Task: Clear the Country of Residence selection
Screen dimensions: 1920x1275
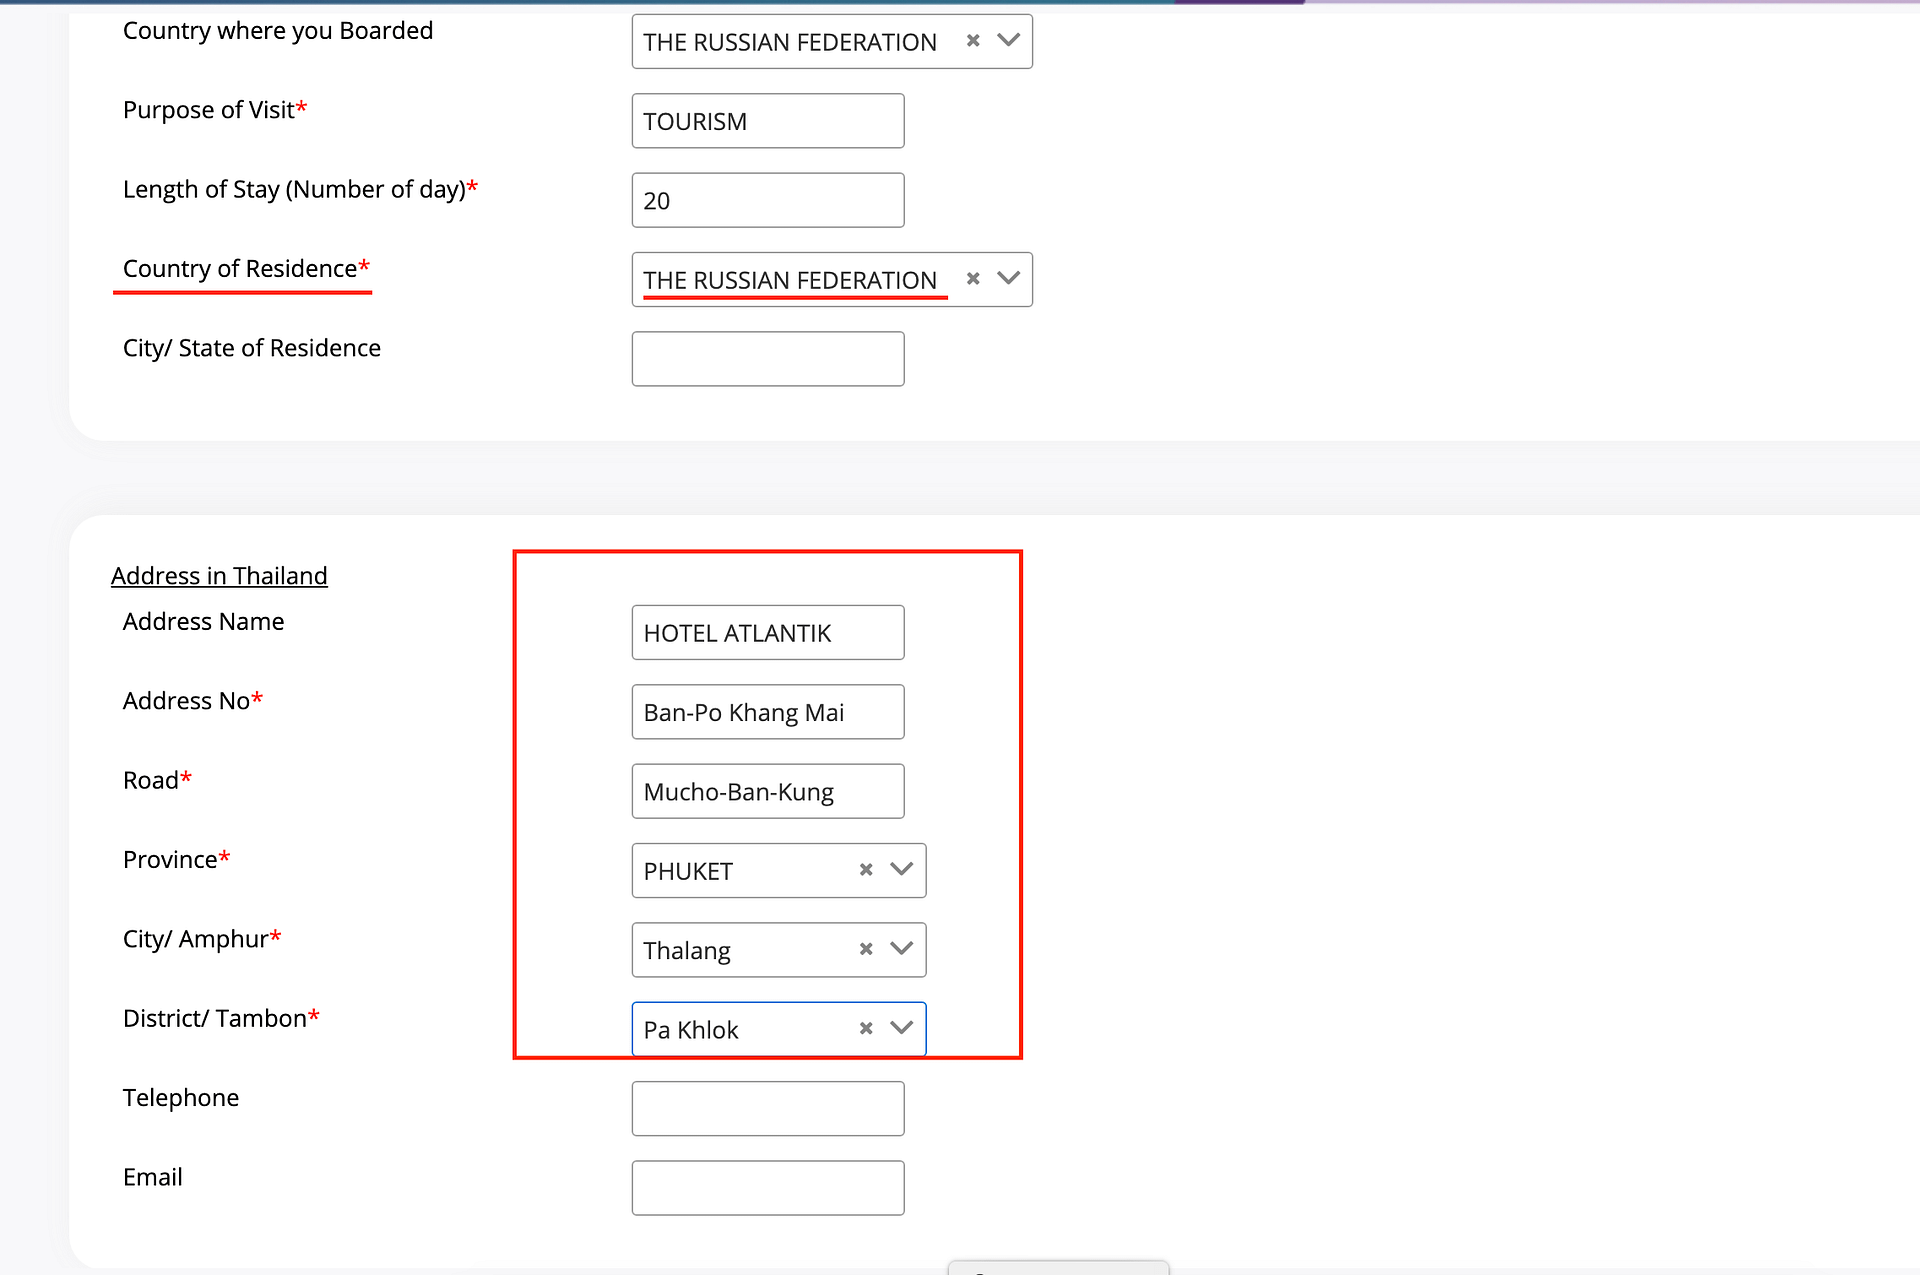Action: pos(972,279)
